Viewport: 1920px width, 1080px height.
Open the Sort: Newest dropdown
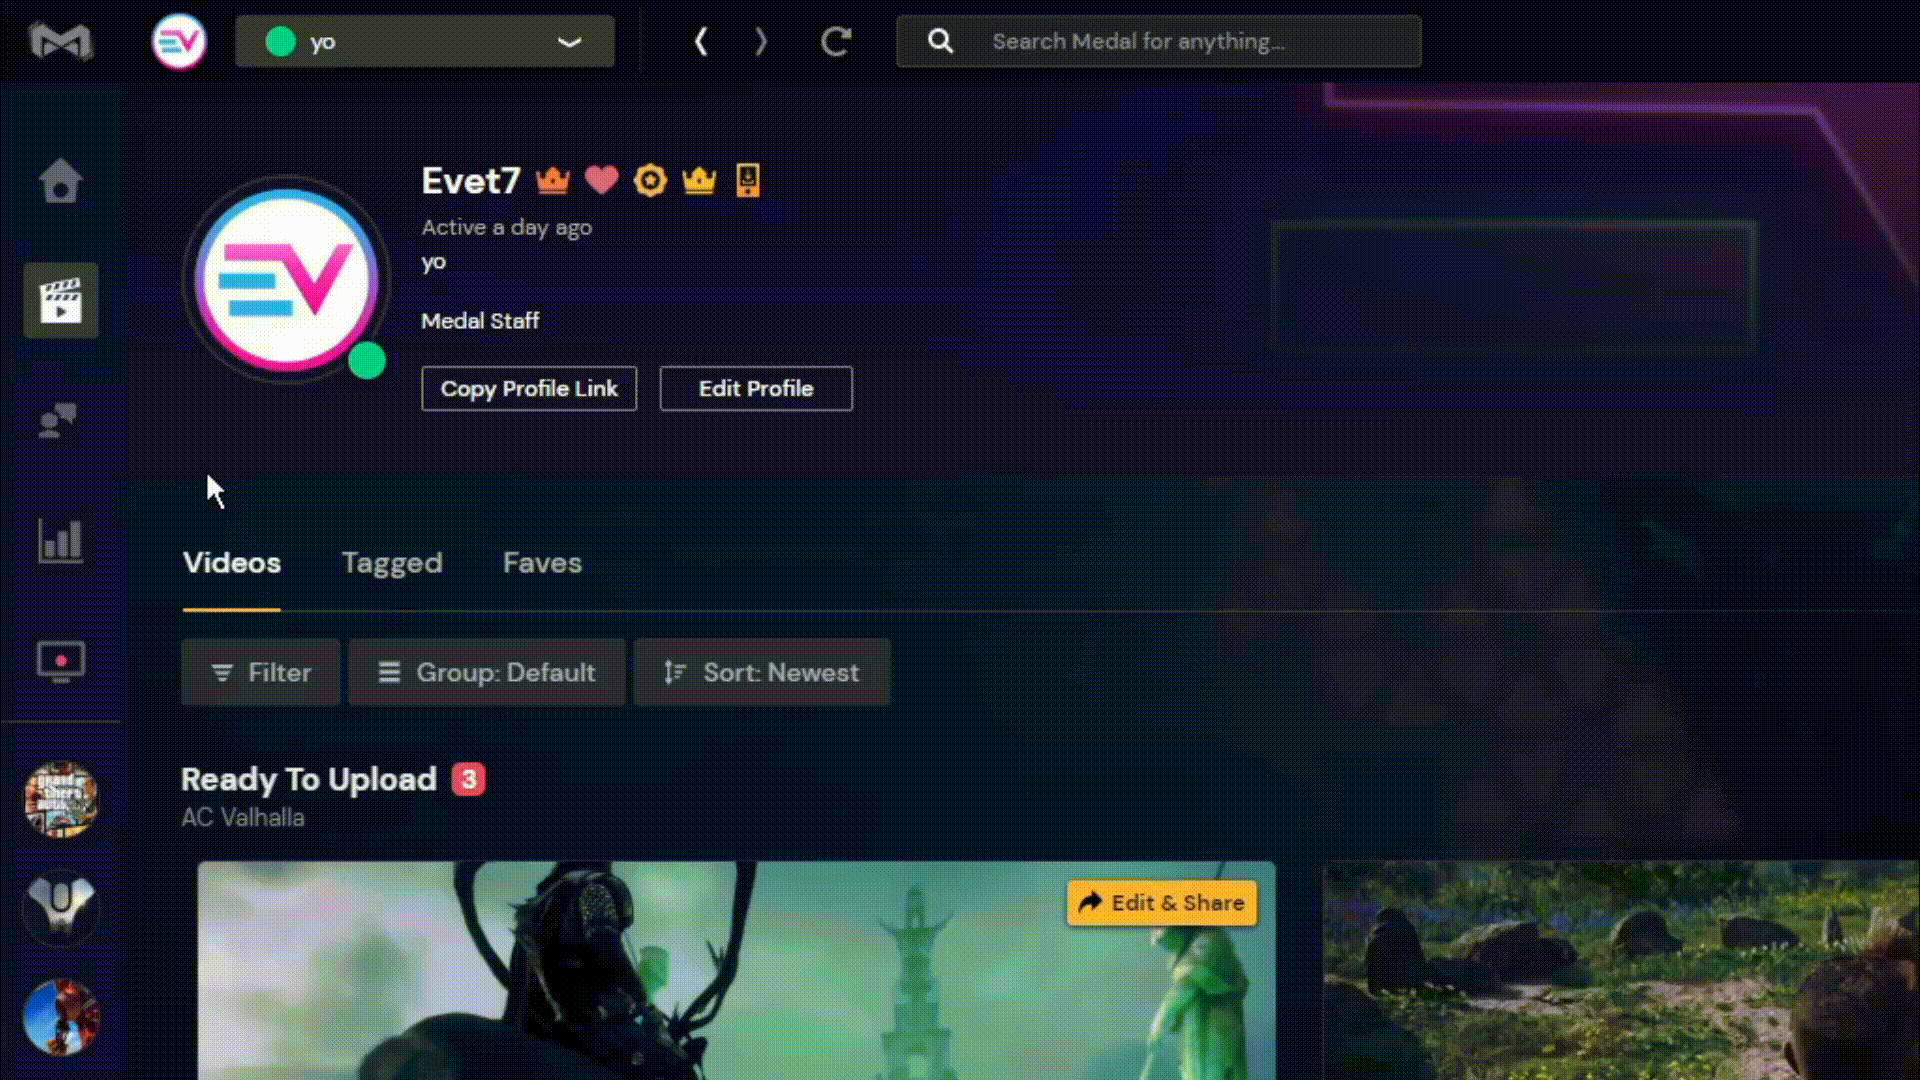pyautogui.click(x=762, y=672)
